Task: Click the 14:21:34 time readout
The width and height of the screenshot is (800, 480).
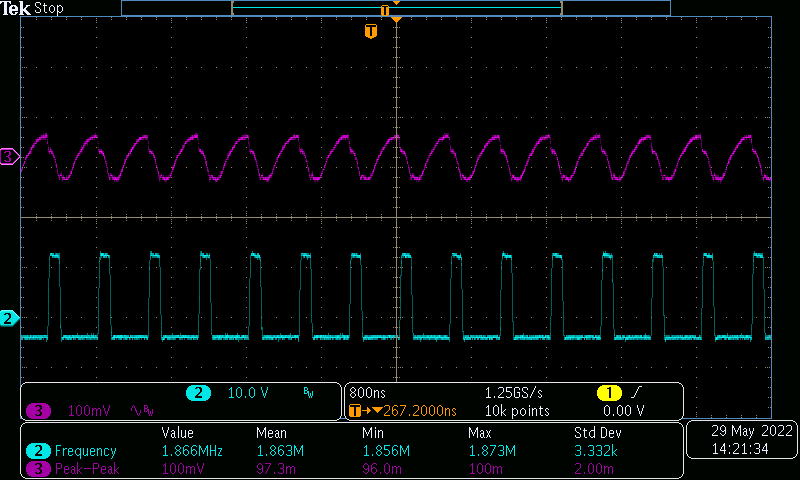Action: (740, 449)
